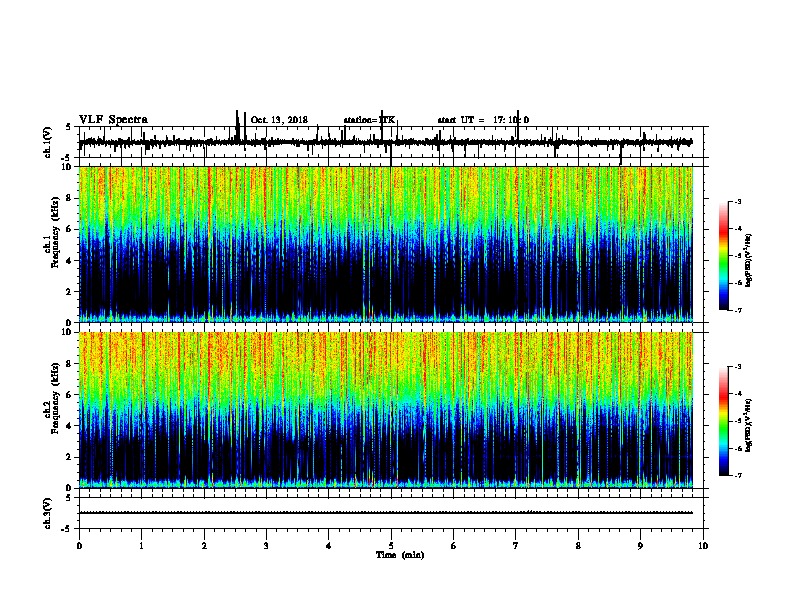The height and width of the screenshot is (612, 792).
Task: Click the ch.2 spectrogram color bar
Action: (723, 421)
